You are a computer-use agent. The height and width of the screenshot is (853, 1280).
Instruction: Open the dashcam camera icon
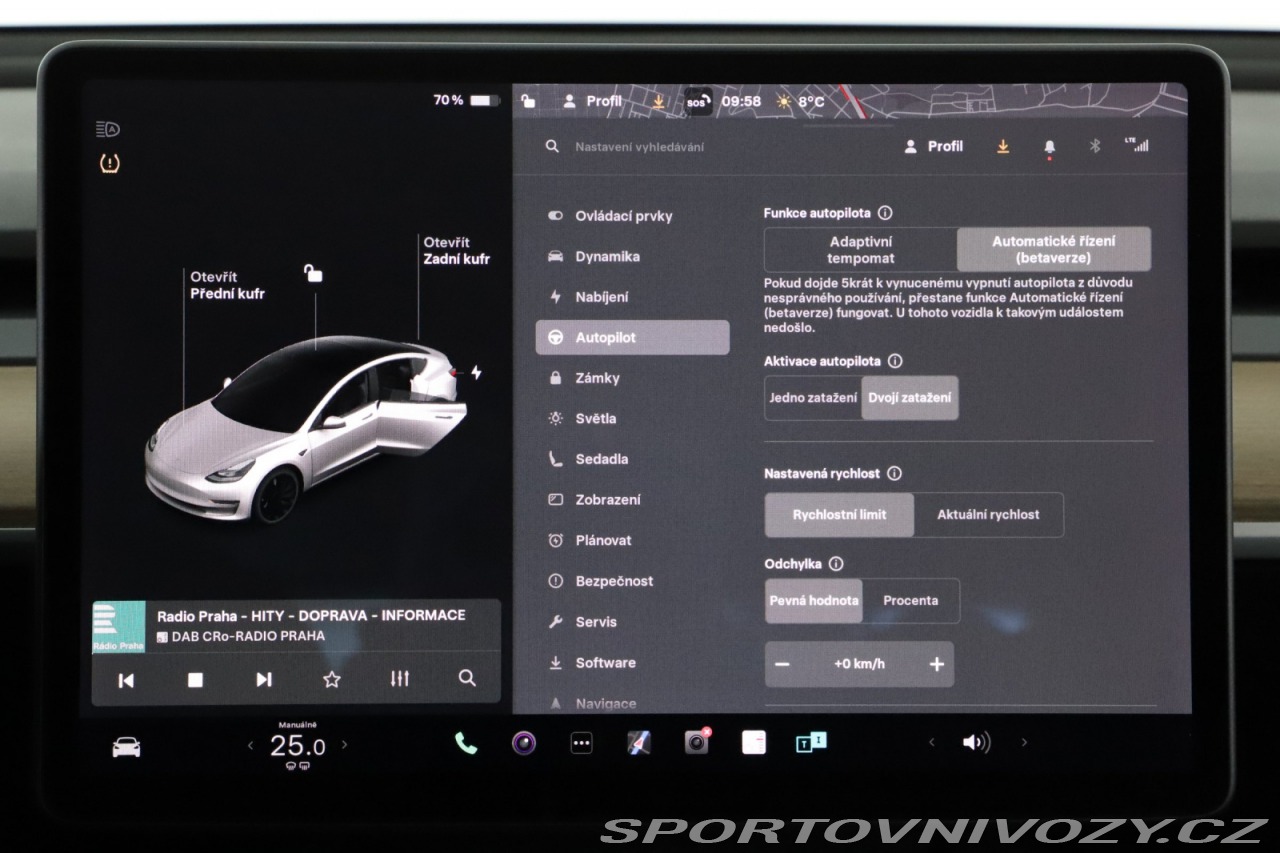click(696, 743)
